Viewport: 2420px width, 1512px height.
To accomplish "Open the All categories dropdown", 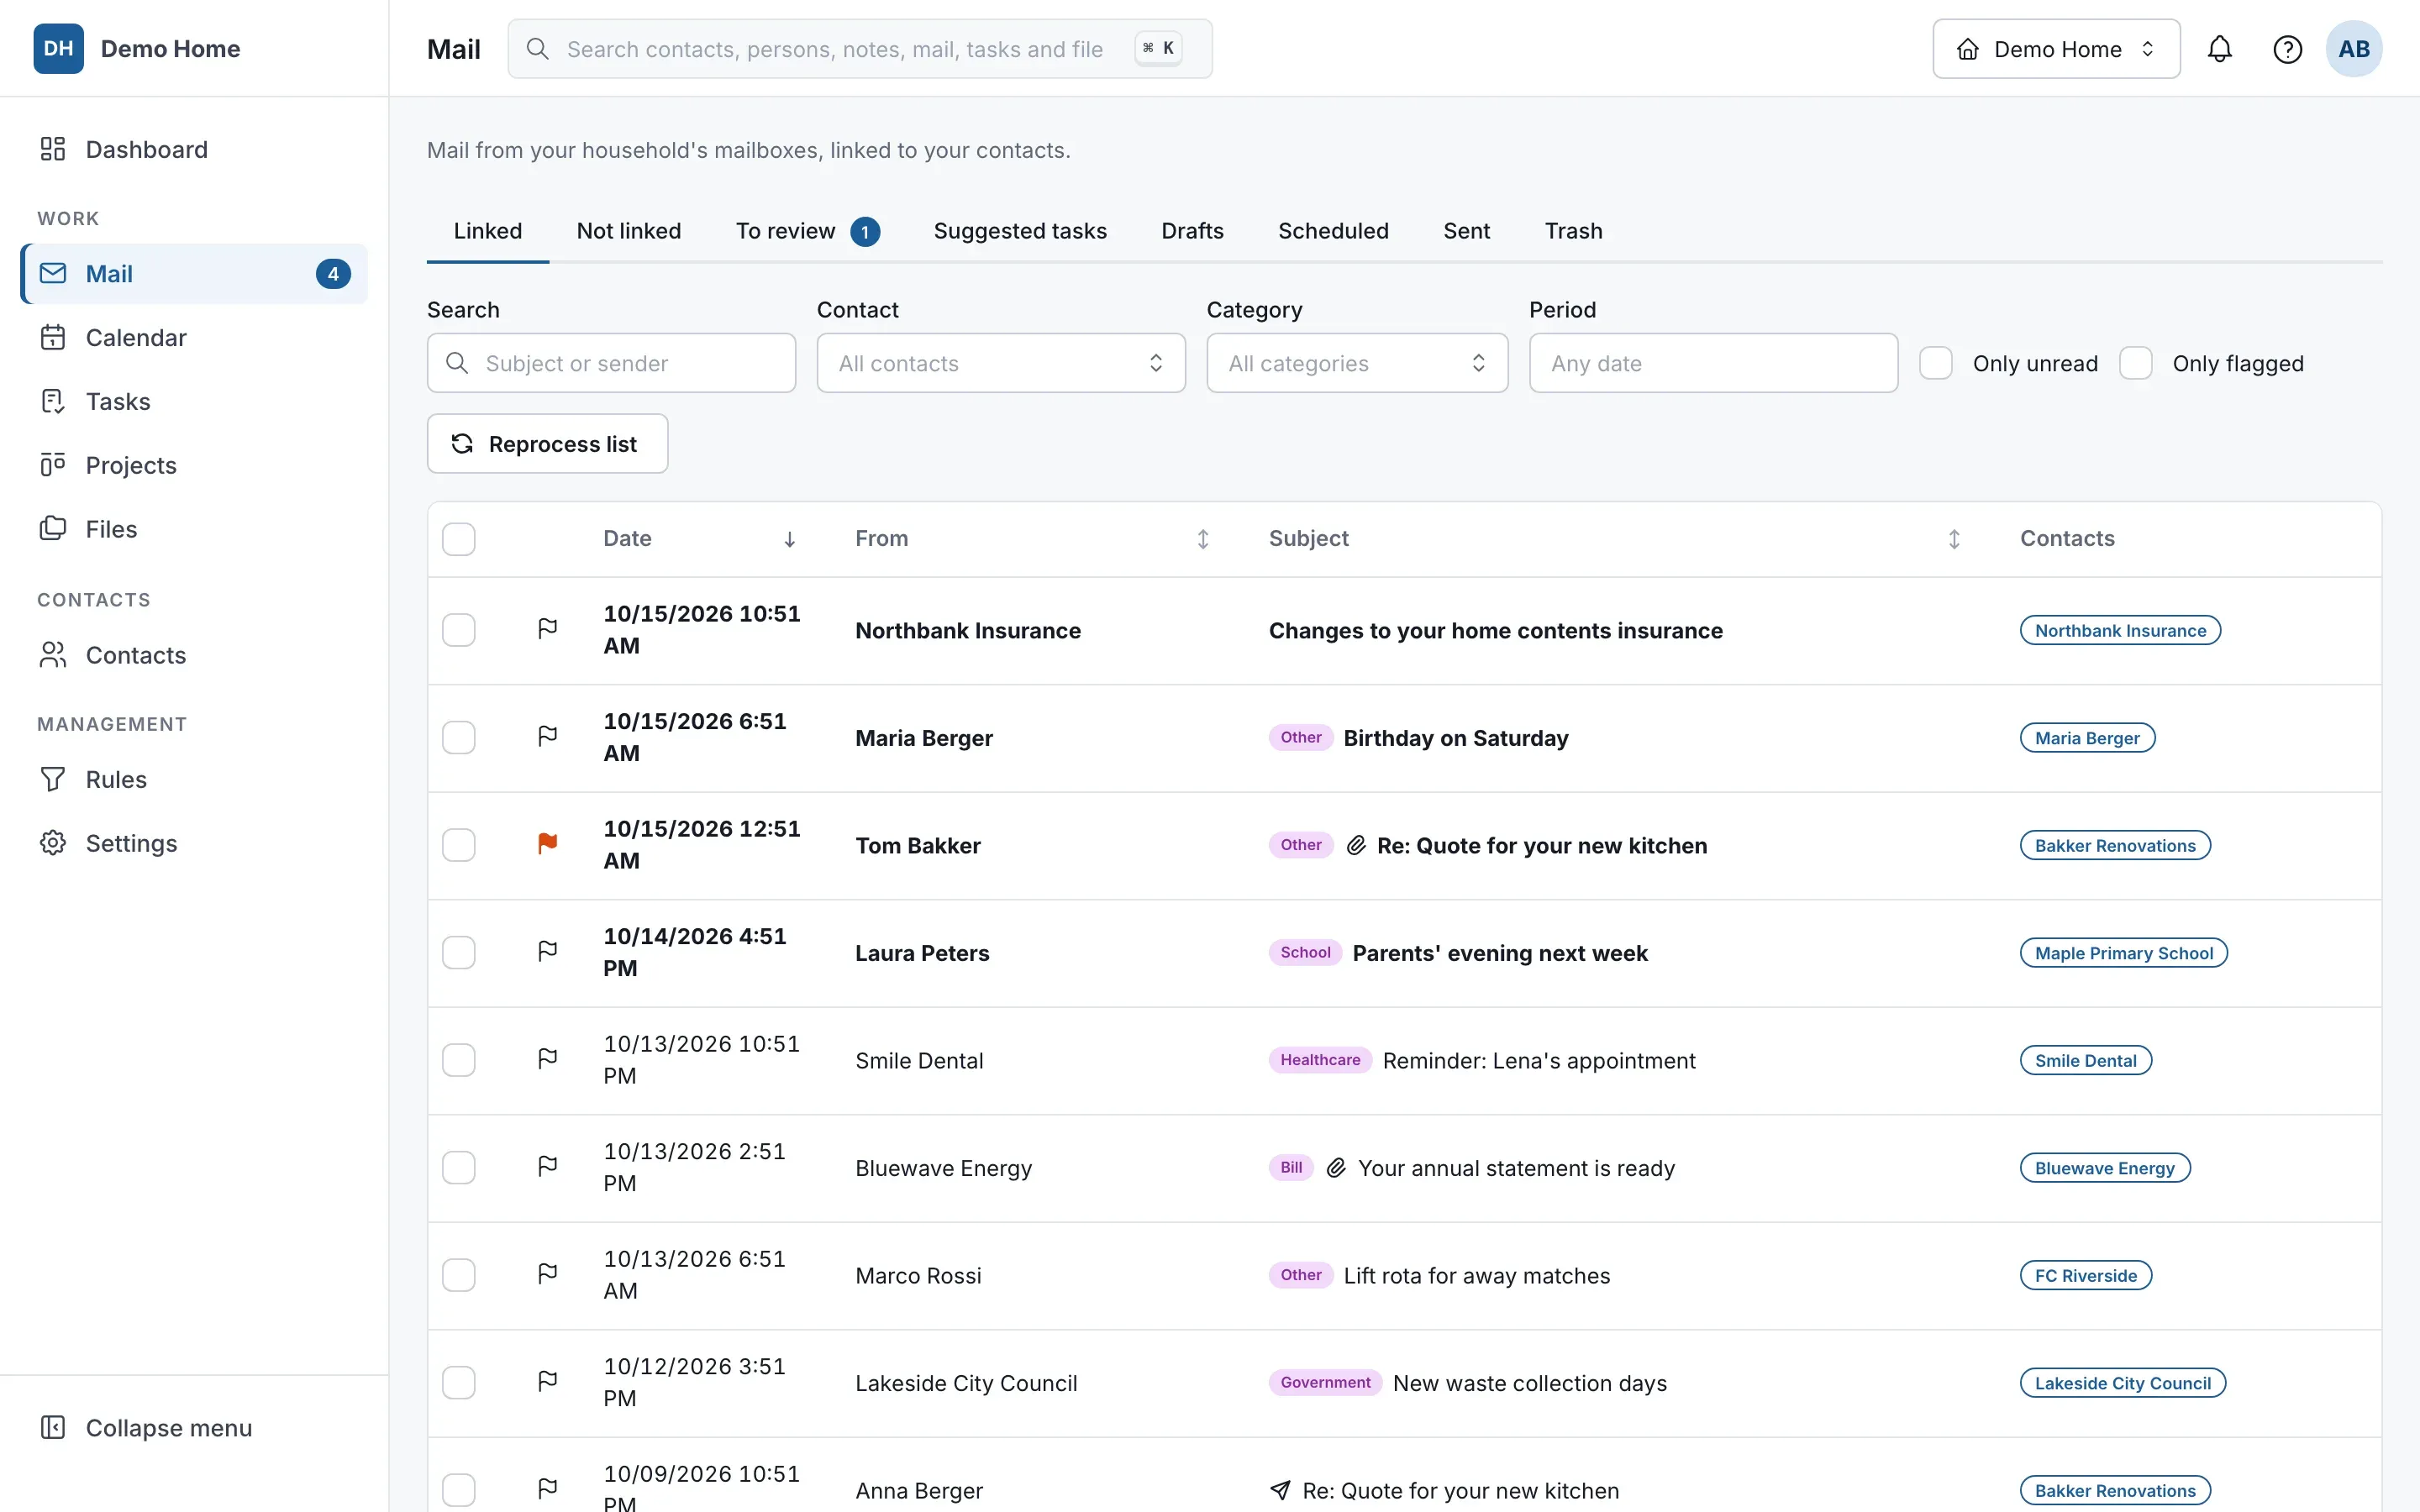I will click(1357, 363).
